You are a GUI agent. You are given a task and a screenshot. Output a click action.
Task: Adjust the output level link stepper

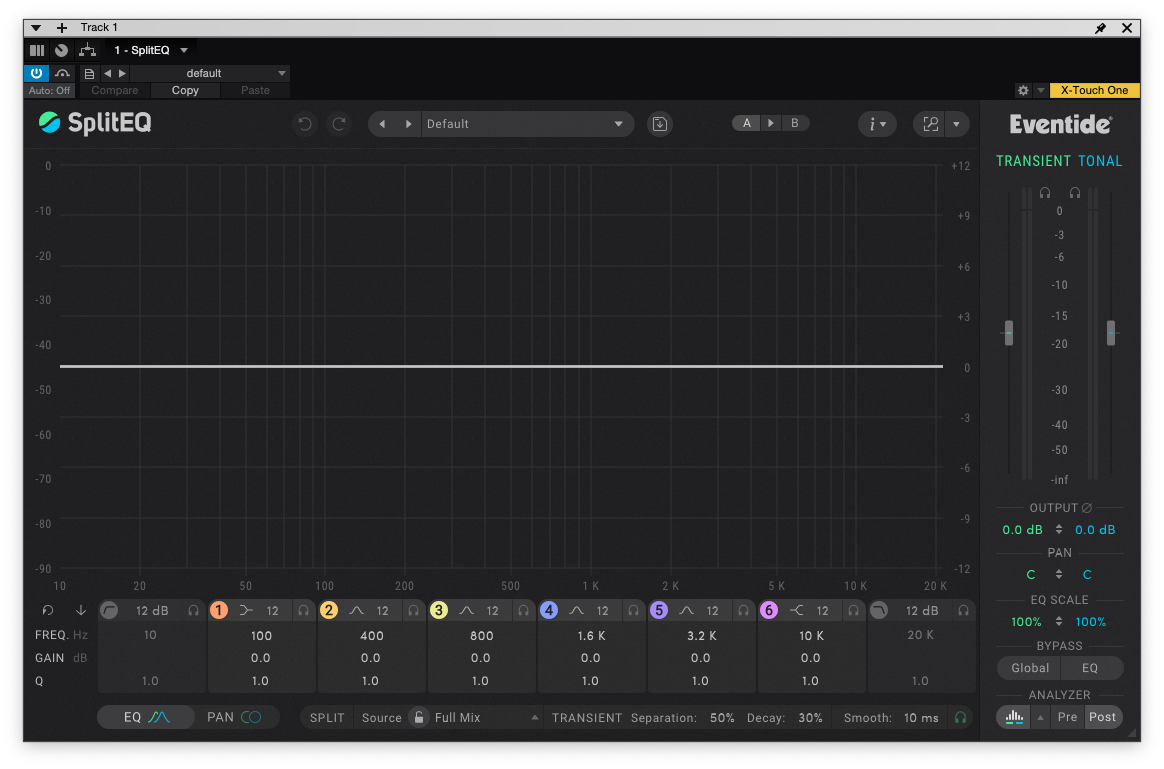[x=1059, y=529]
